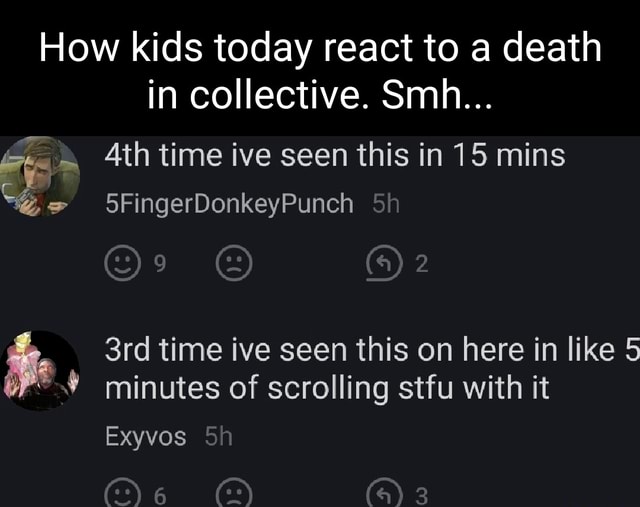Open 5FingerDonkeyPunch's avatar picture

click(37, 175)
